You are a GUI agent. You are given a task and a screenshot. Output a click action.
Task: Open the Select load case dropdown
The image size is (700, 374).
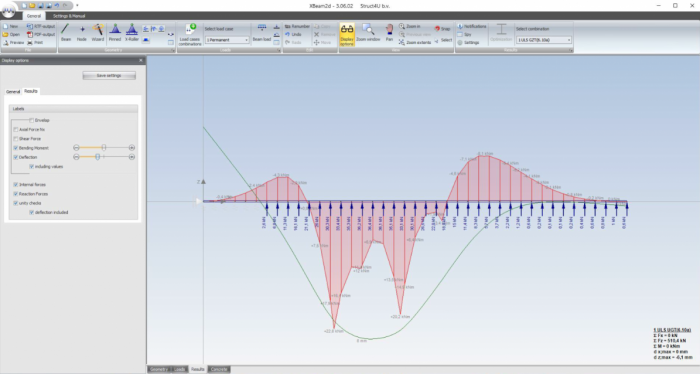tap(227, 40)
